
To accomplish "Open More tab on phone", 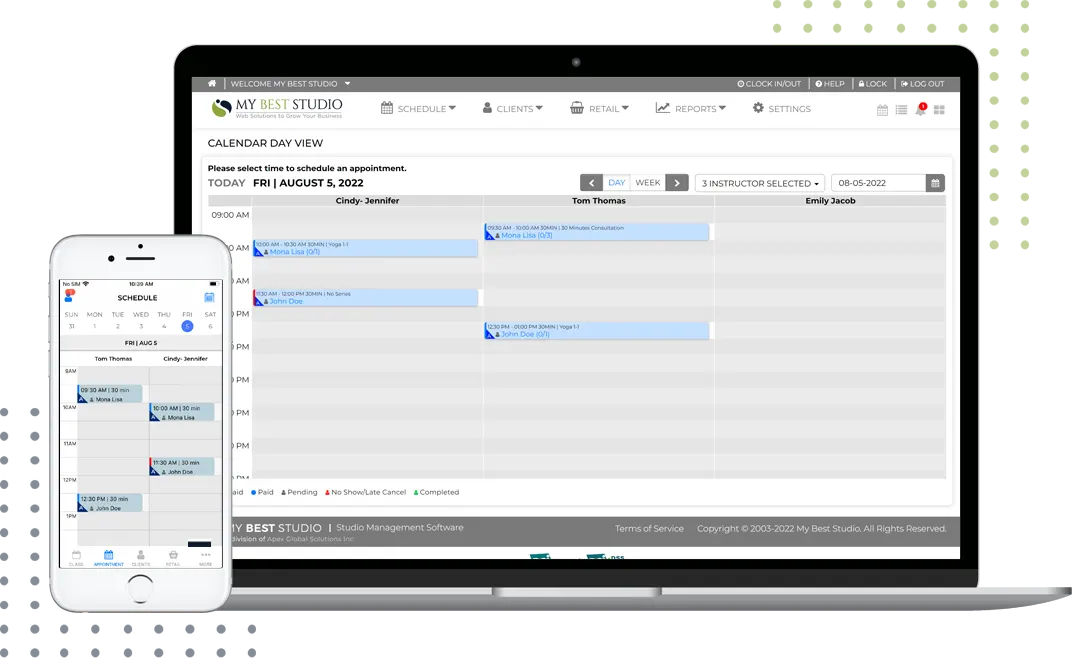I will click(x=206, y=557).
